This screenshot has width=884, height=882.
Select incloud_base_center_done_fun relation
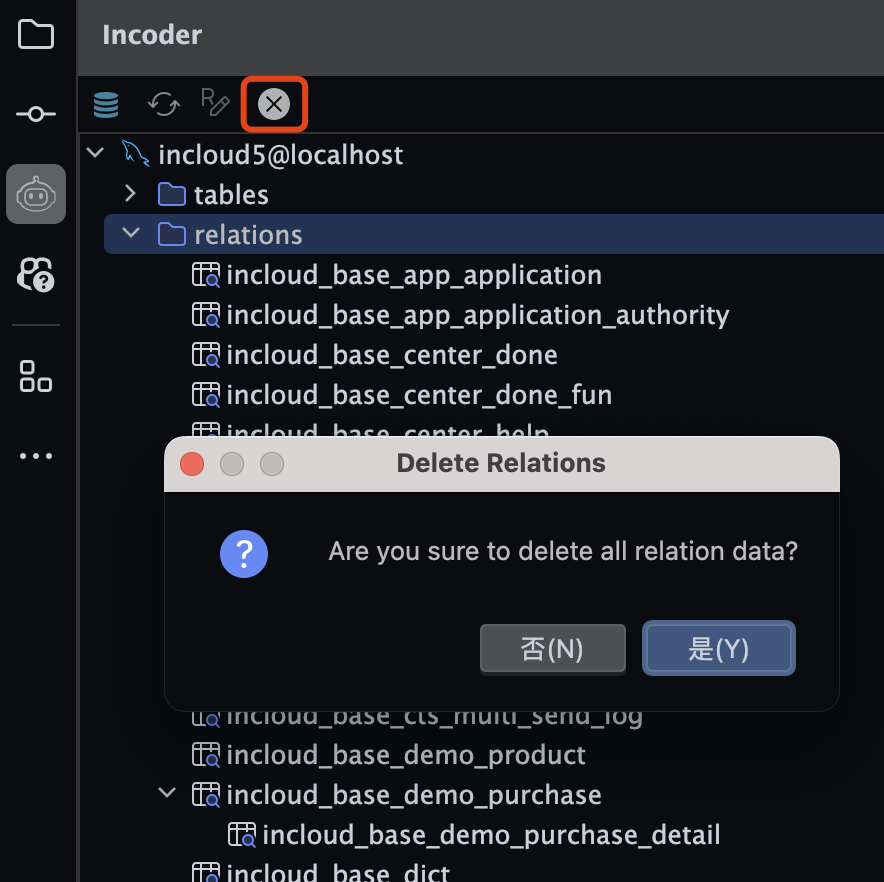tap(418, 395)
